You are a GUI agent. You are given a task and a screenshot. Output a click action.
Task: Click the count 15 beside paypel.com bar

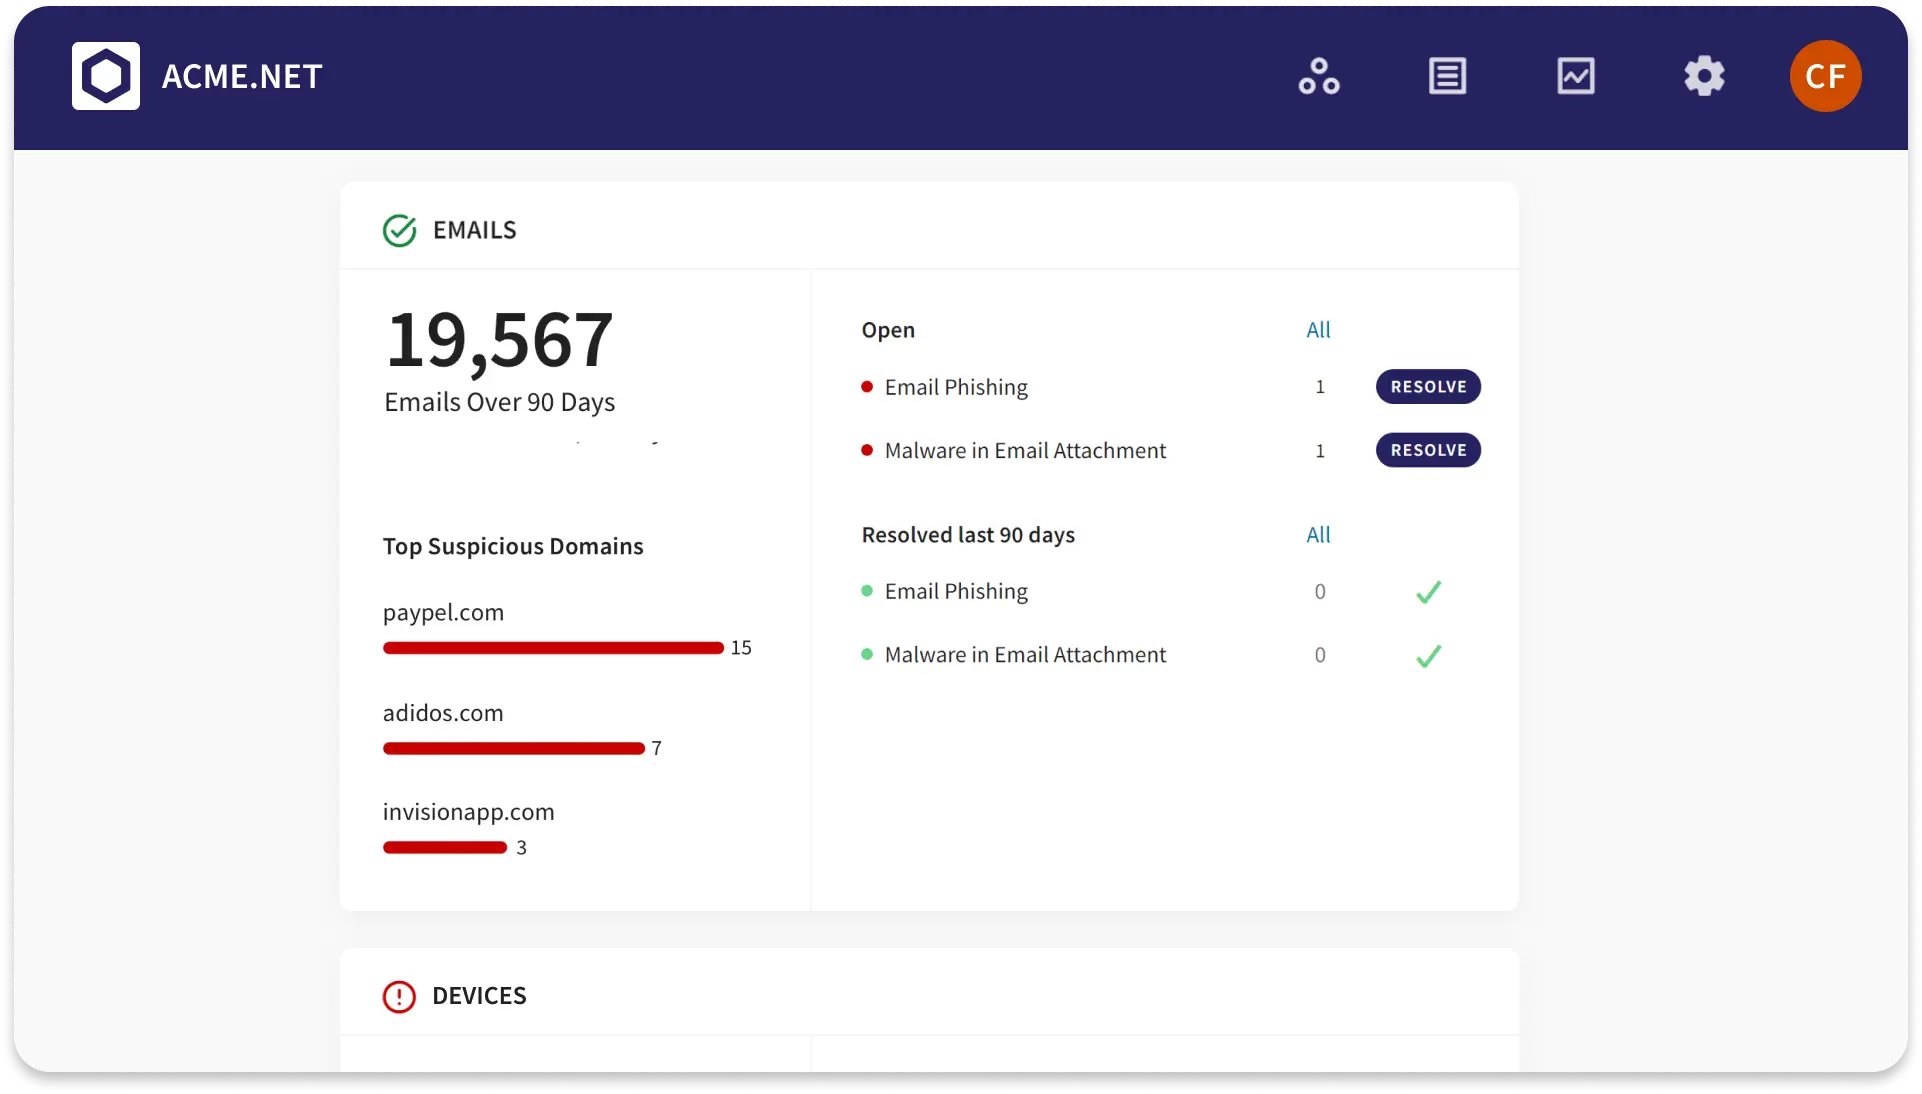click(741, 648)
